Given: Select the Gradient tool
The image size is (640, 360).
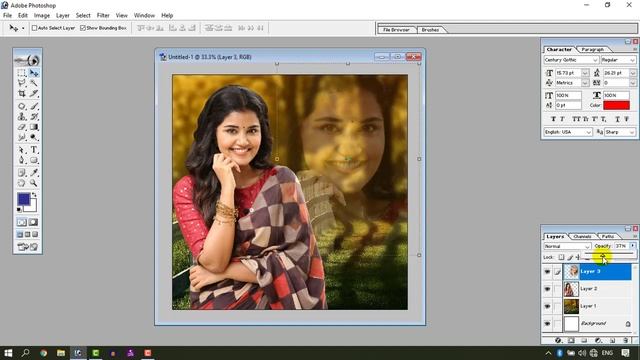Looking at the screenshot, I should click(x=34, y=127).
